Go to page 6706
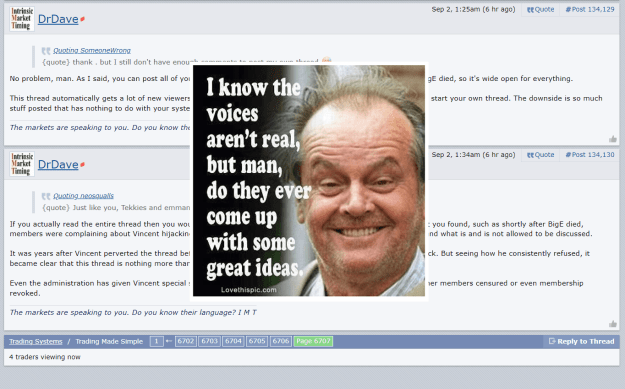625x389 pixels. click(281, 342)
